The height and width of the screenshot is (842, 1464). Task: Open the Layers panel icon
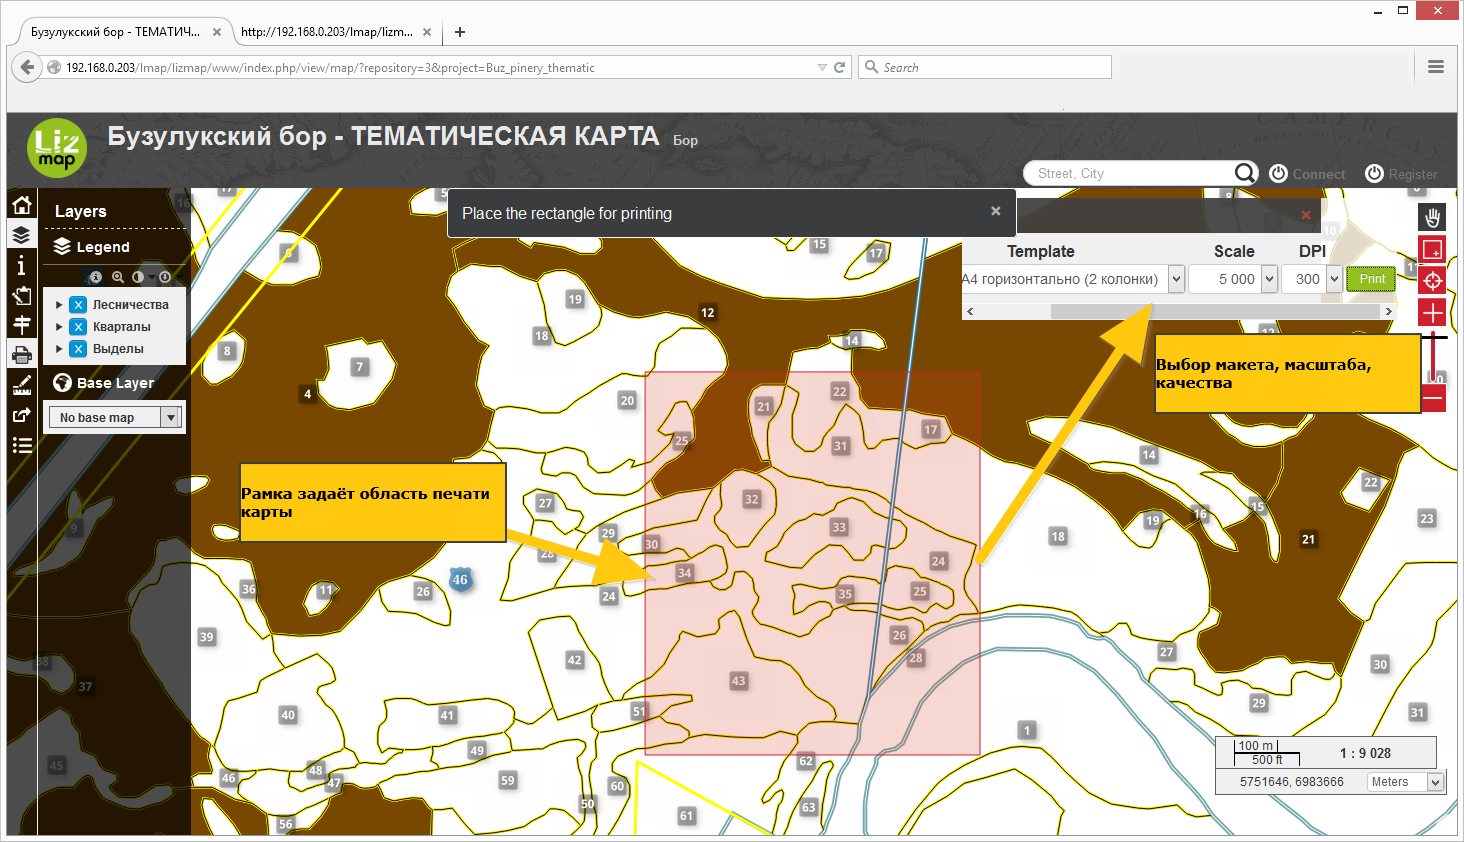pyautogui.click(x=22, y=234)
